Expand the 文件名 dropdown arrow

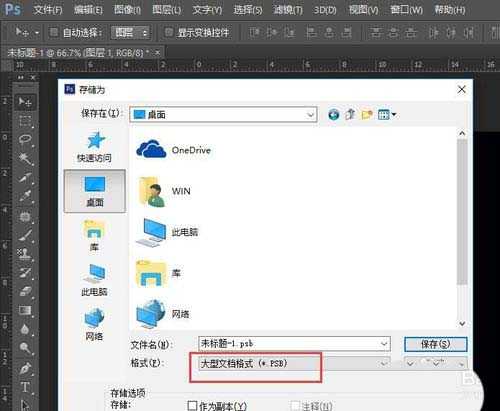click(x=384, y=344)
